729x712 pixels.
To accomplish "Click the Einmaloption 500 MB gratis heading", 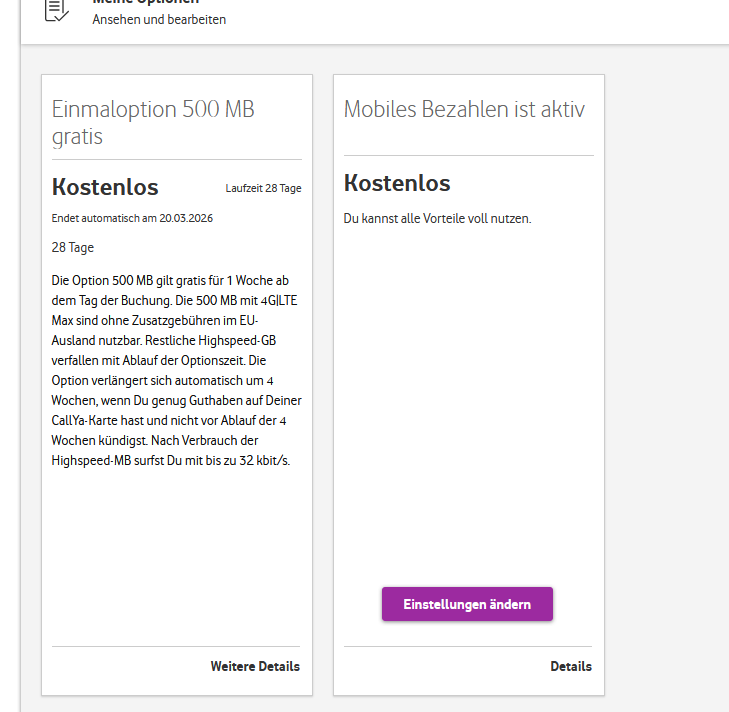I will coord(153,123).
